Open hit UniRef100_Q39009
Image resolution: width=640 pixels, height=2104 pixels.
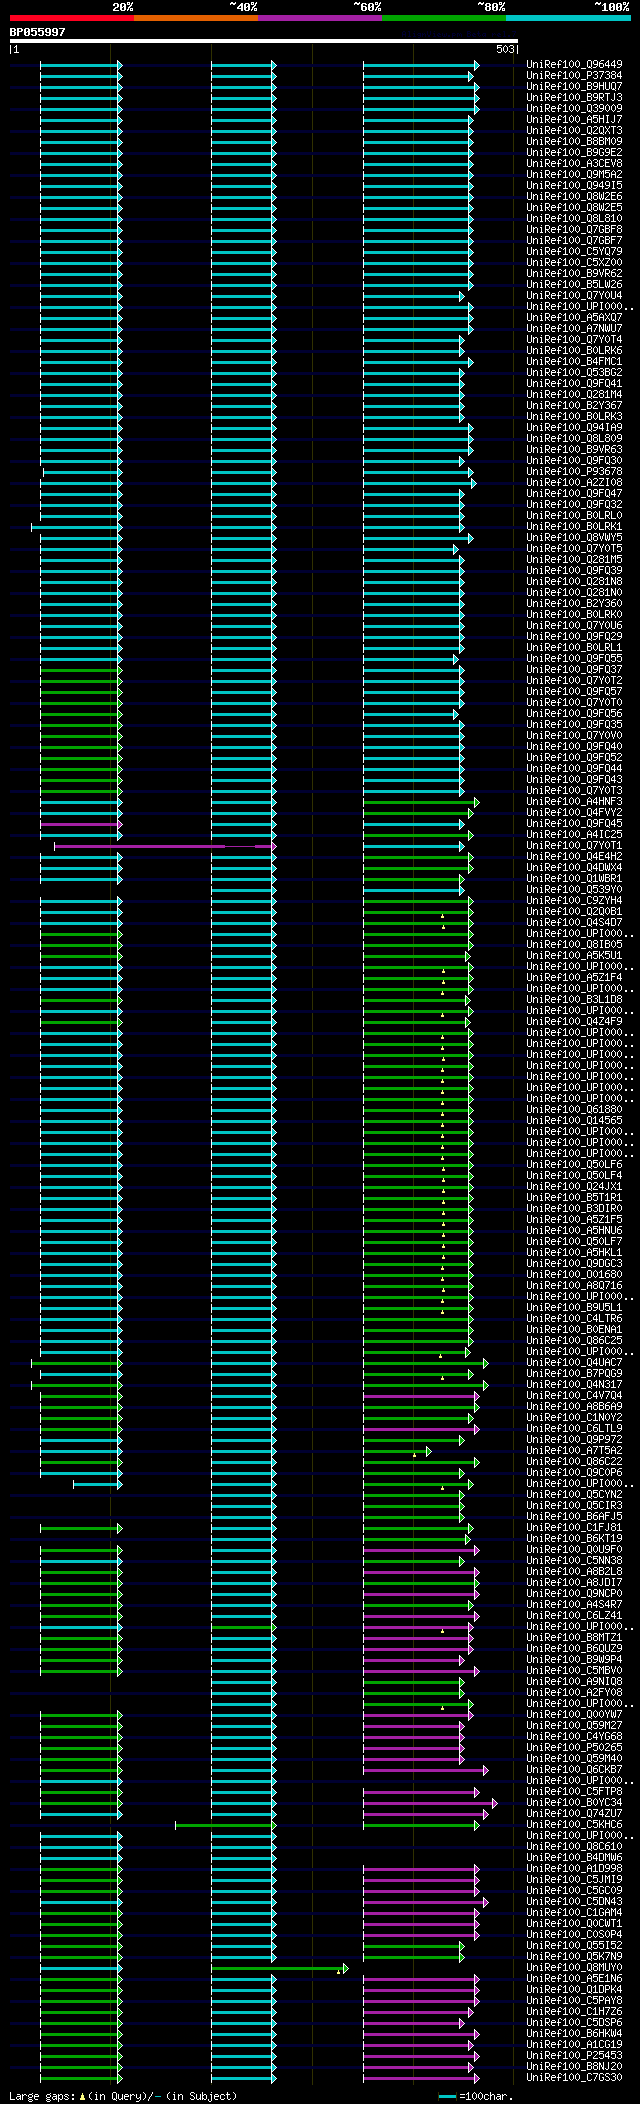(x=574, y=109)
